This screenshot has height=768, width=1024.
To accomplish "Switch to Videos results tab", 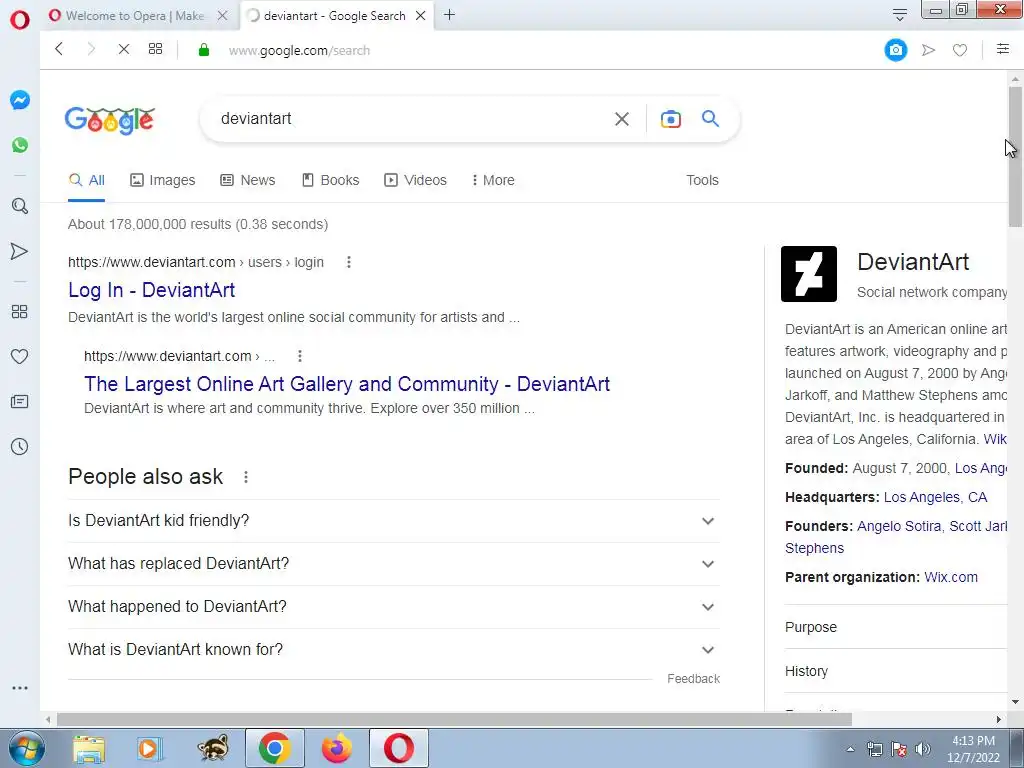I will 415,180.
